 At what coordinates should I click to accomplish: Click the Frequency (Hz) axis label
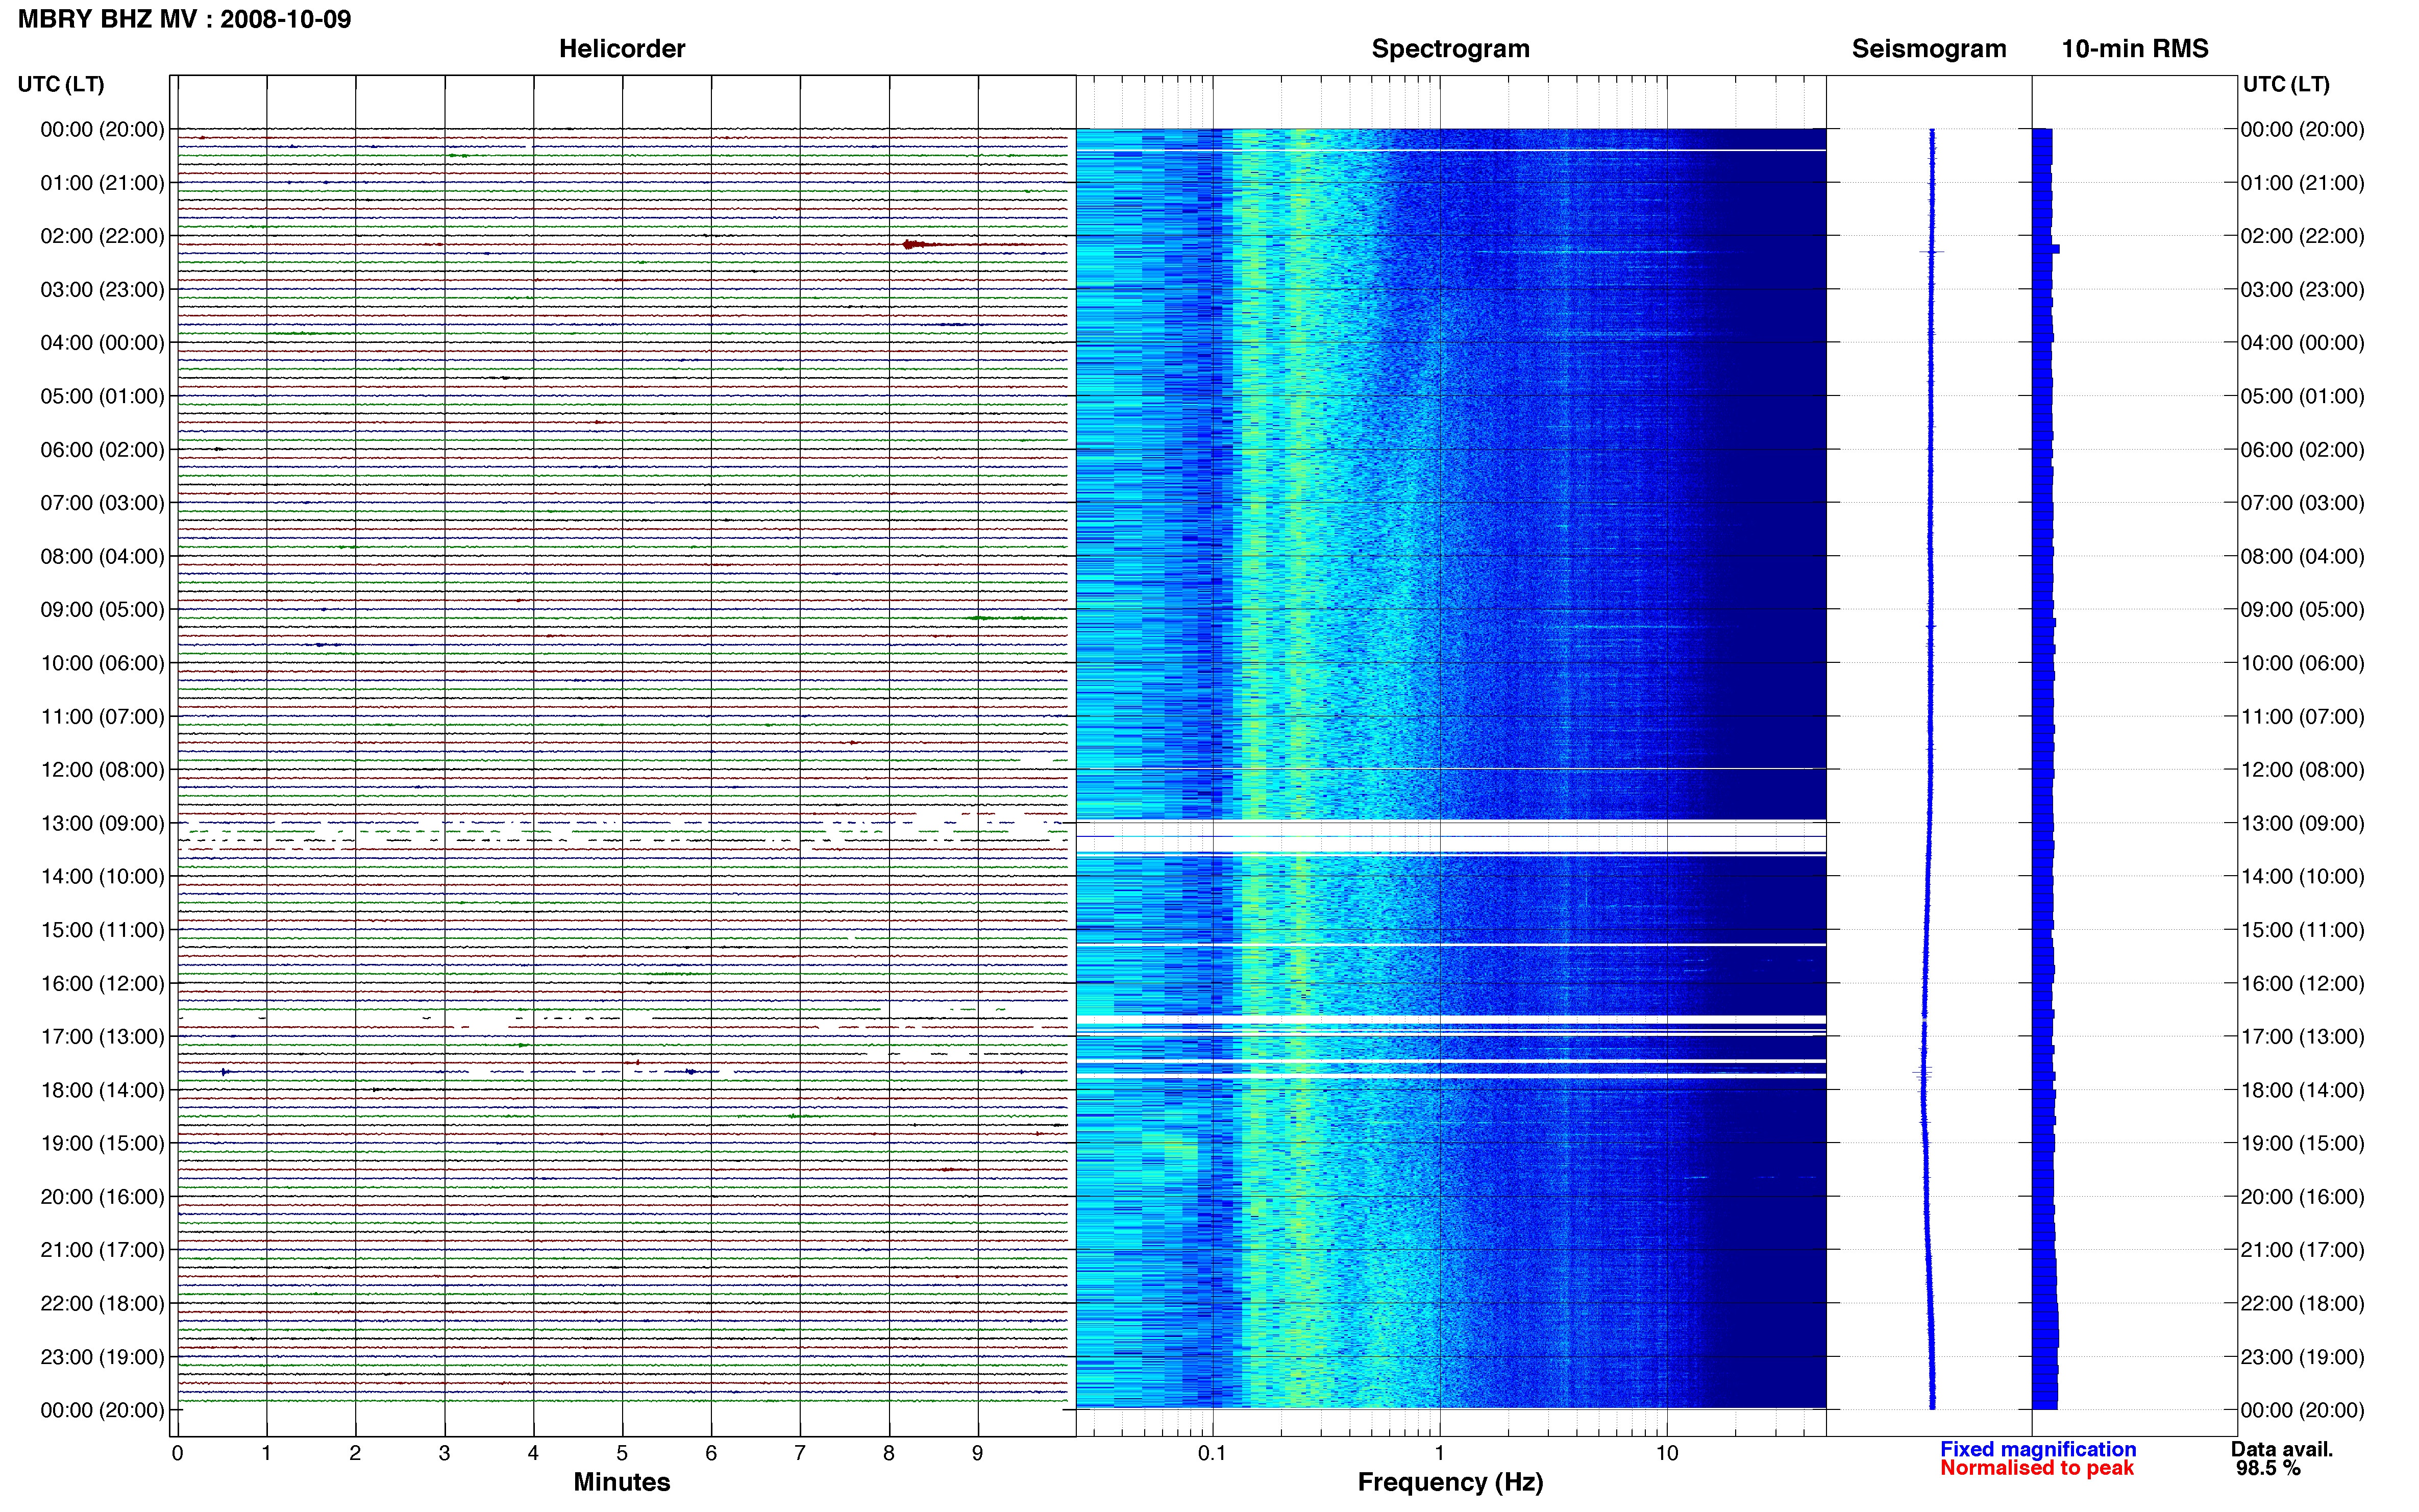[x=1450, y=1482]
